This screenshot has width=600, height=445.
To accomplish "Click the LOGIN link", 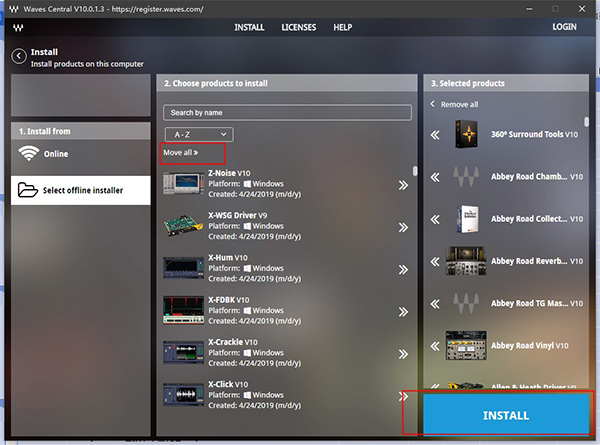I will [x=564, y=27].
